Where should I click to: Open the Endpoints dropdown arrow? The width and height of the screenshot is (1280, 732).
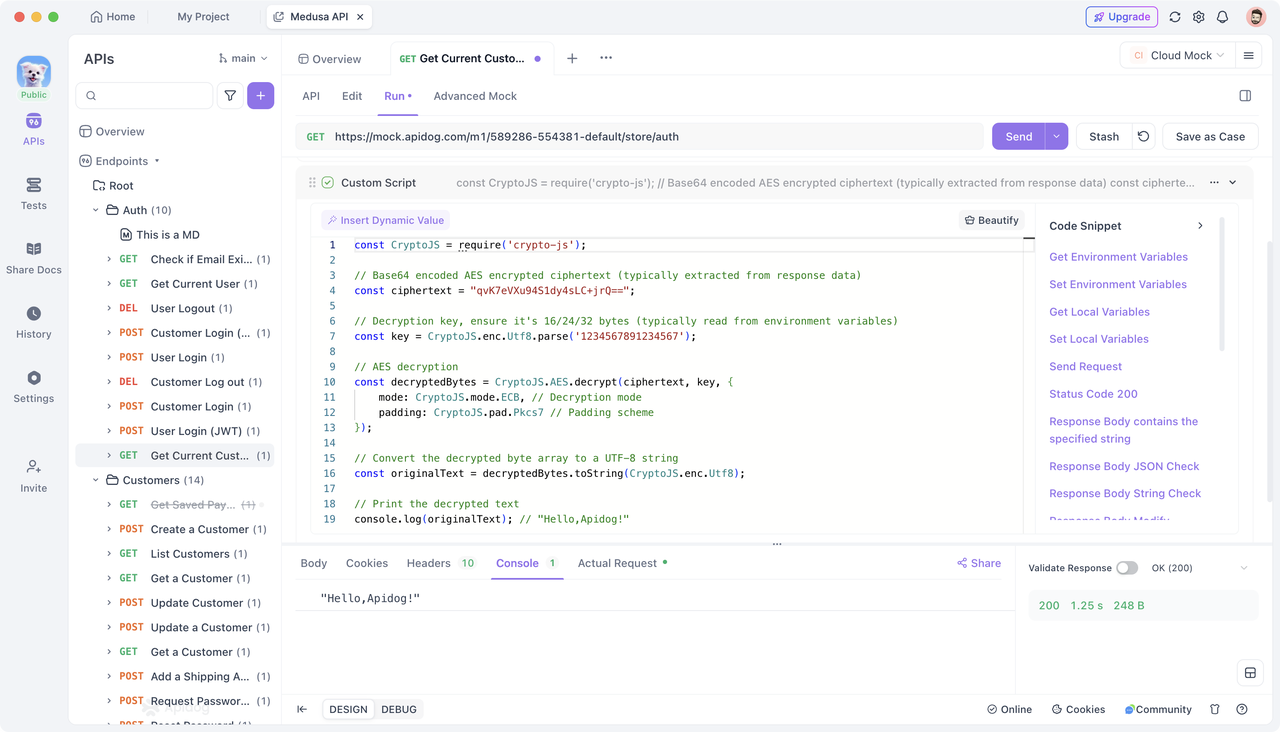pos(157,161)
